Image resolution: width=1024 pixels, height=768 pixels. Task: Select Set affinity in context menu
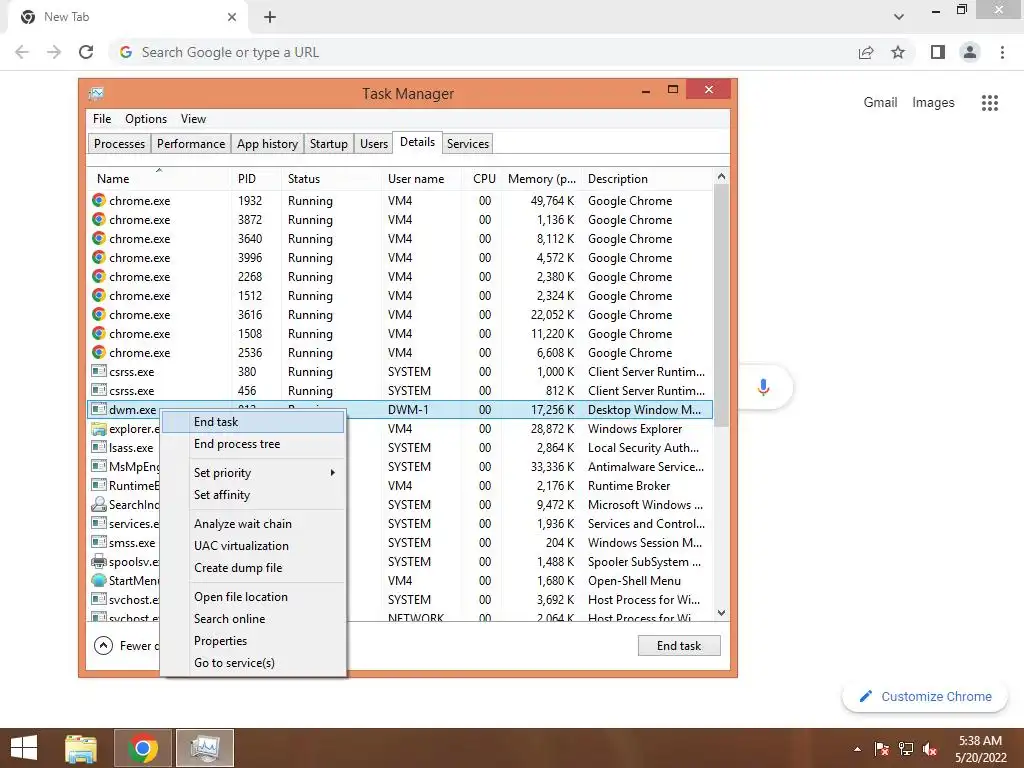[x=253, y=495]
